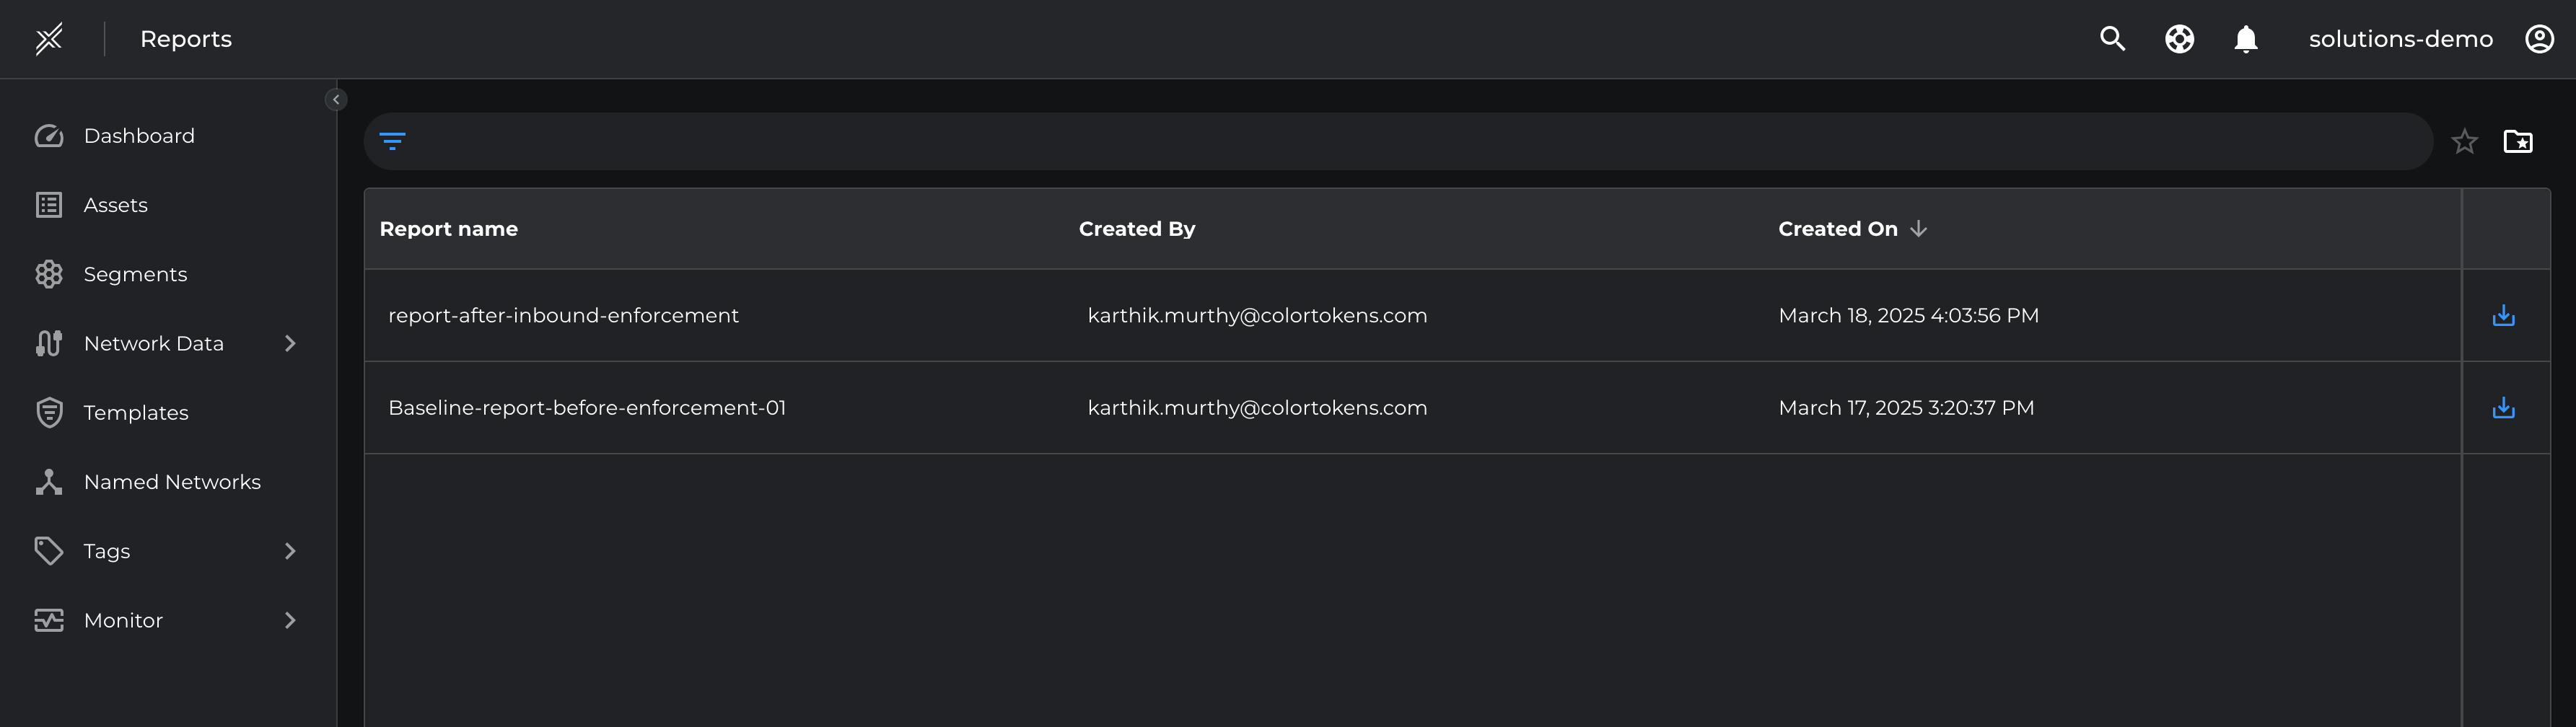
Task: Download the Baseline-report-before-enforcement-01 report
Action: coord(2503,408)
